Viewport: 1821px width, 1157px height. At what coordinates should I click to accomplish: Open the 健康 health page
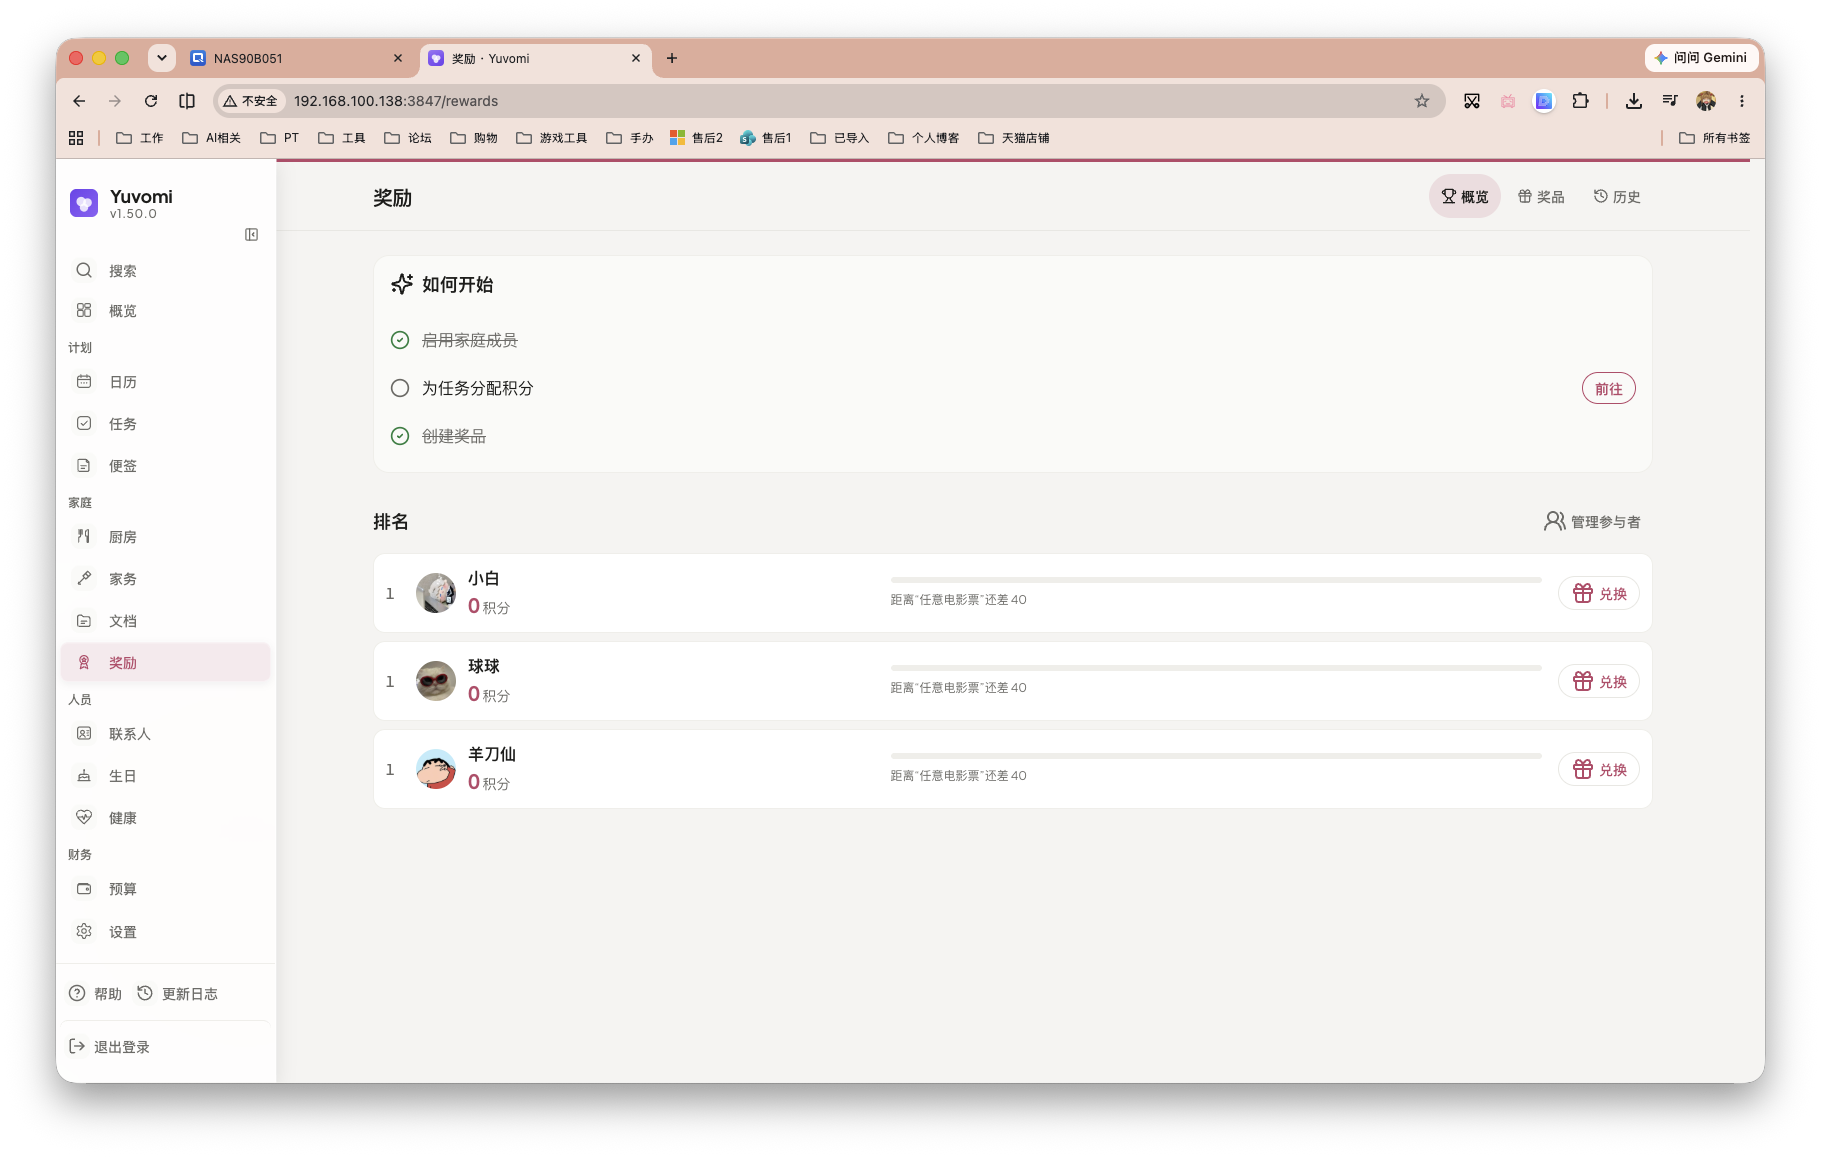coord(165,818)
